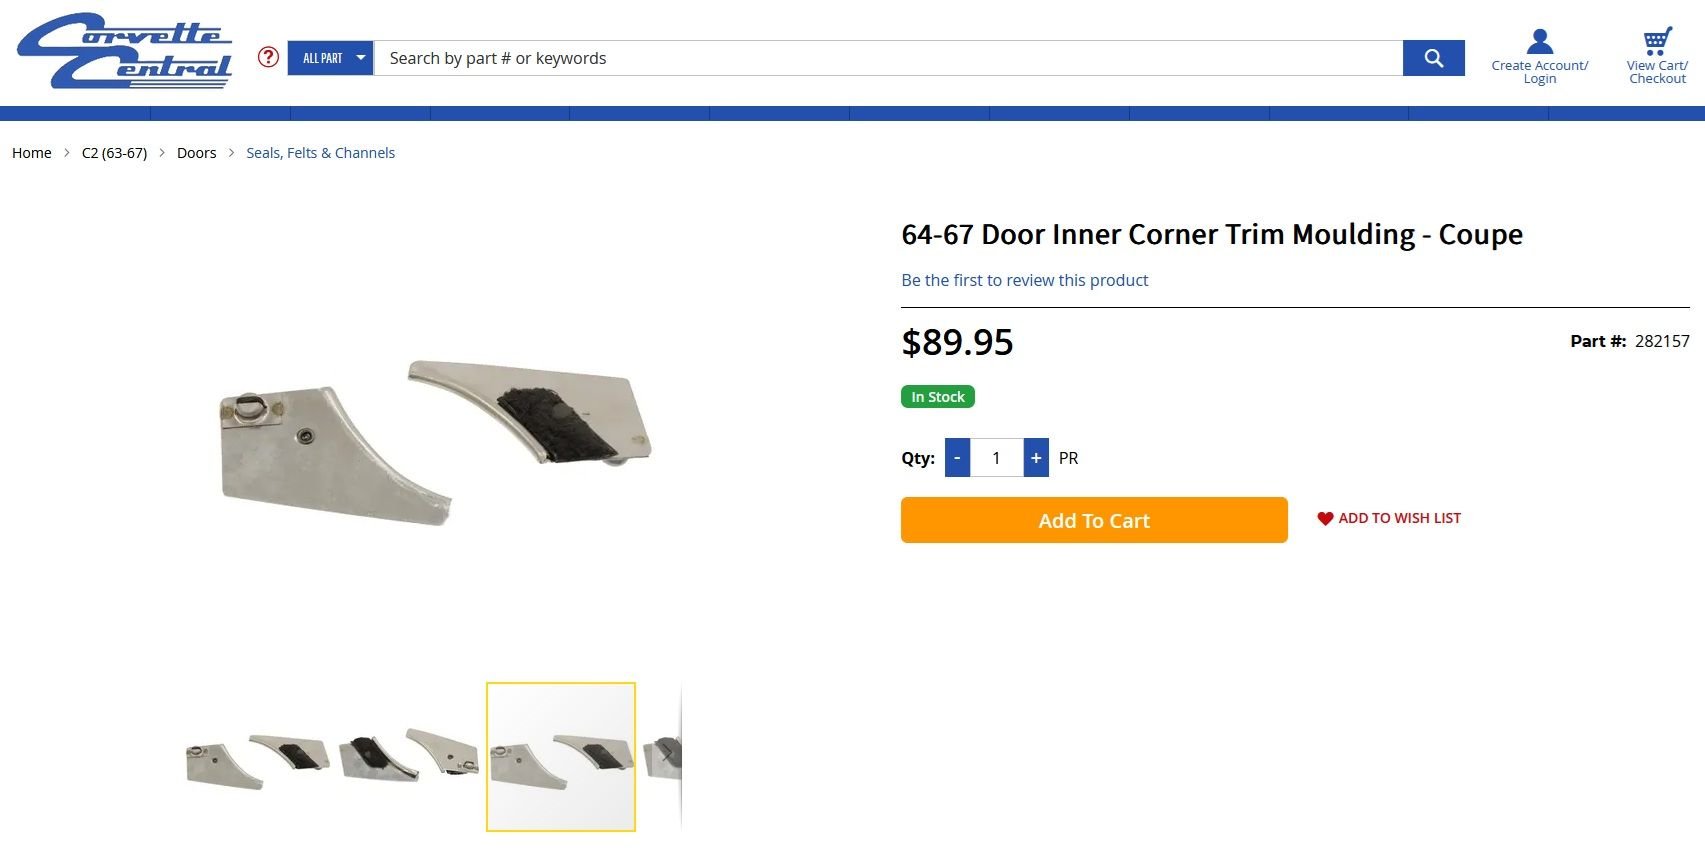Image resolution: width=1705 pixels, height=853 pixels.
Task: Click the quantity input field
Action: 996,458
